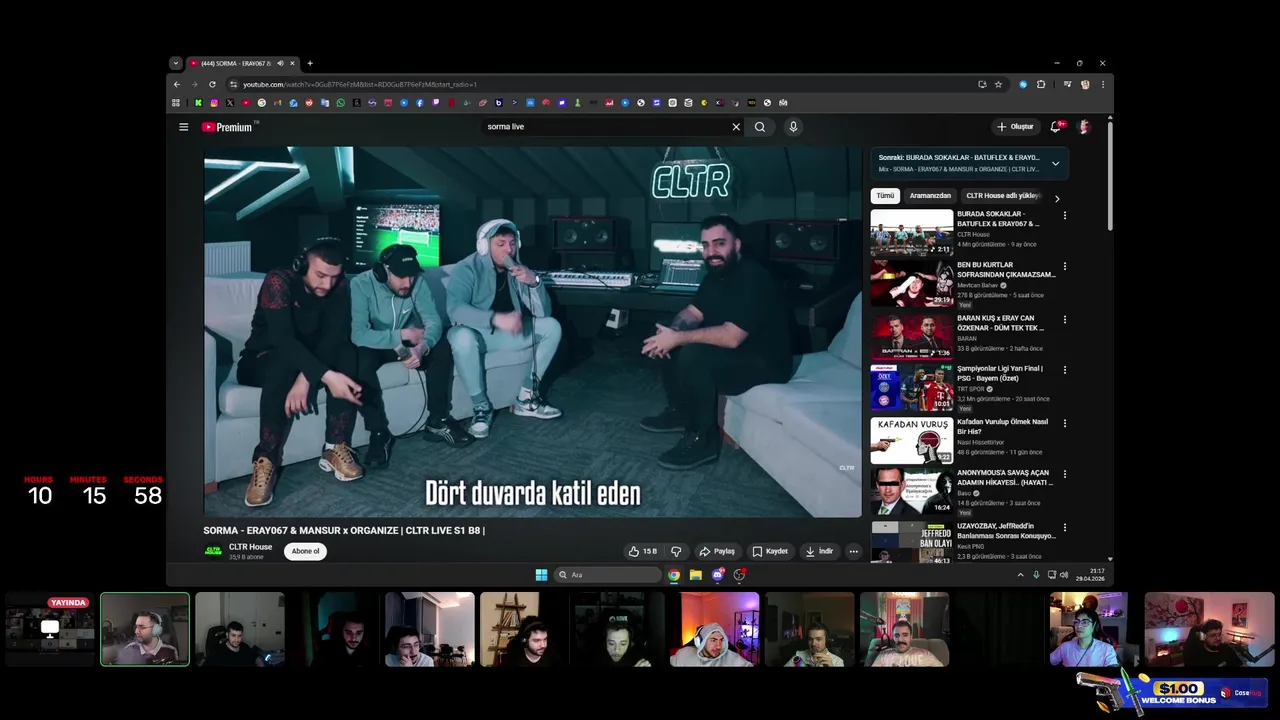Open options for ANONYMOUS'A SAVAŞ AÇAN video
Screen dimensions: 1280x720
tap(1064, 474)
